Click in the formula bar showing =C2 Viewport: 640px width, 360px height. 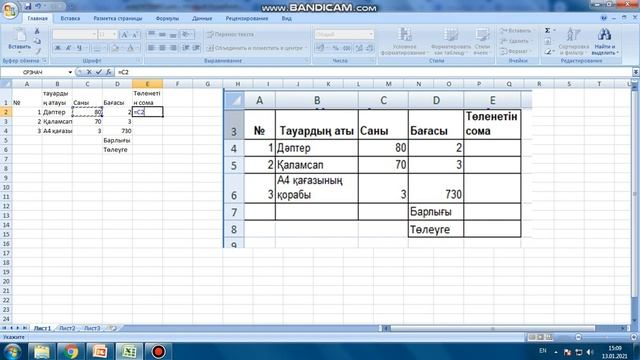(373, 72)
